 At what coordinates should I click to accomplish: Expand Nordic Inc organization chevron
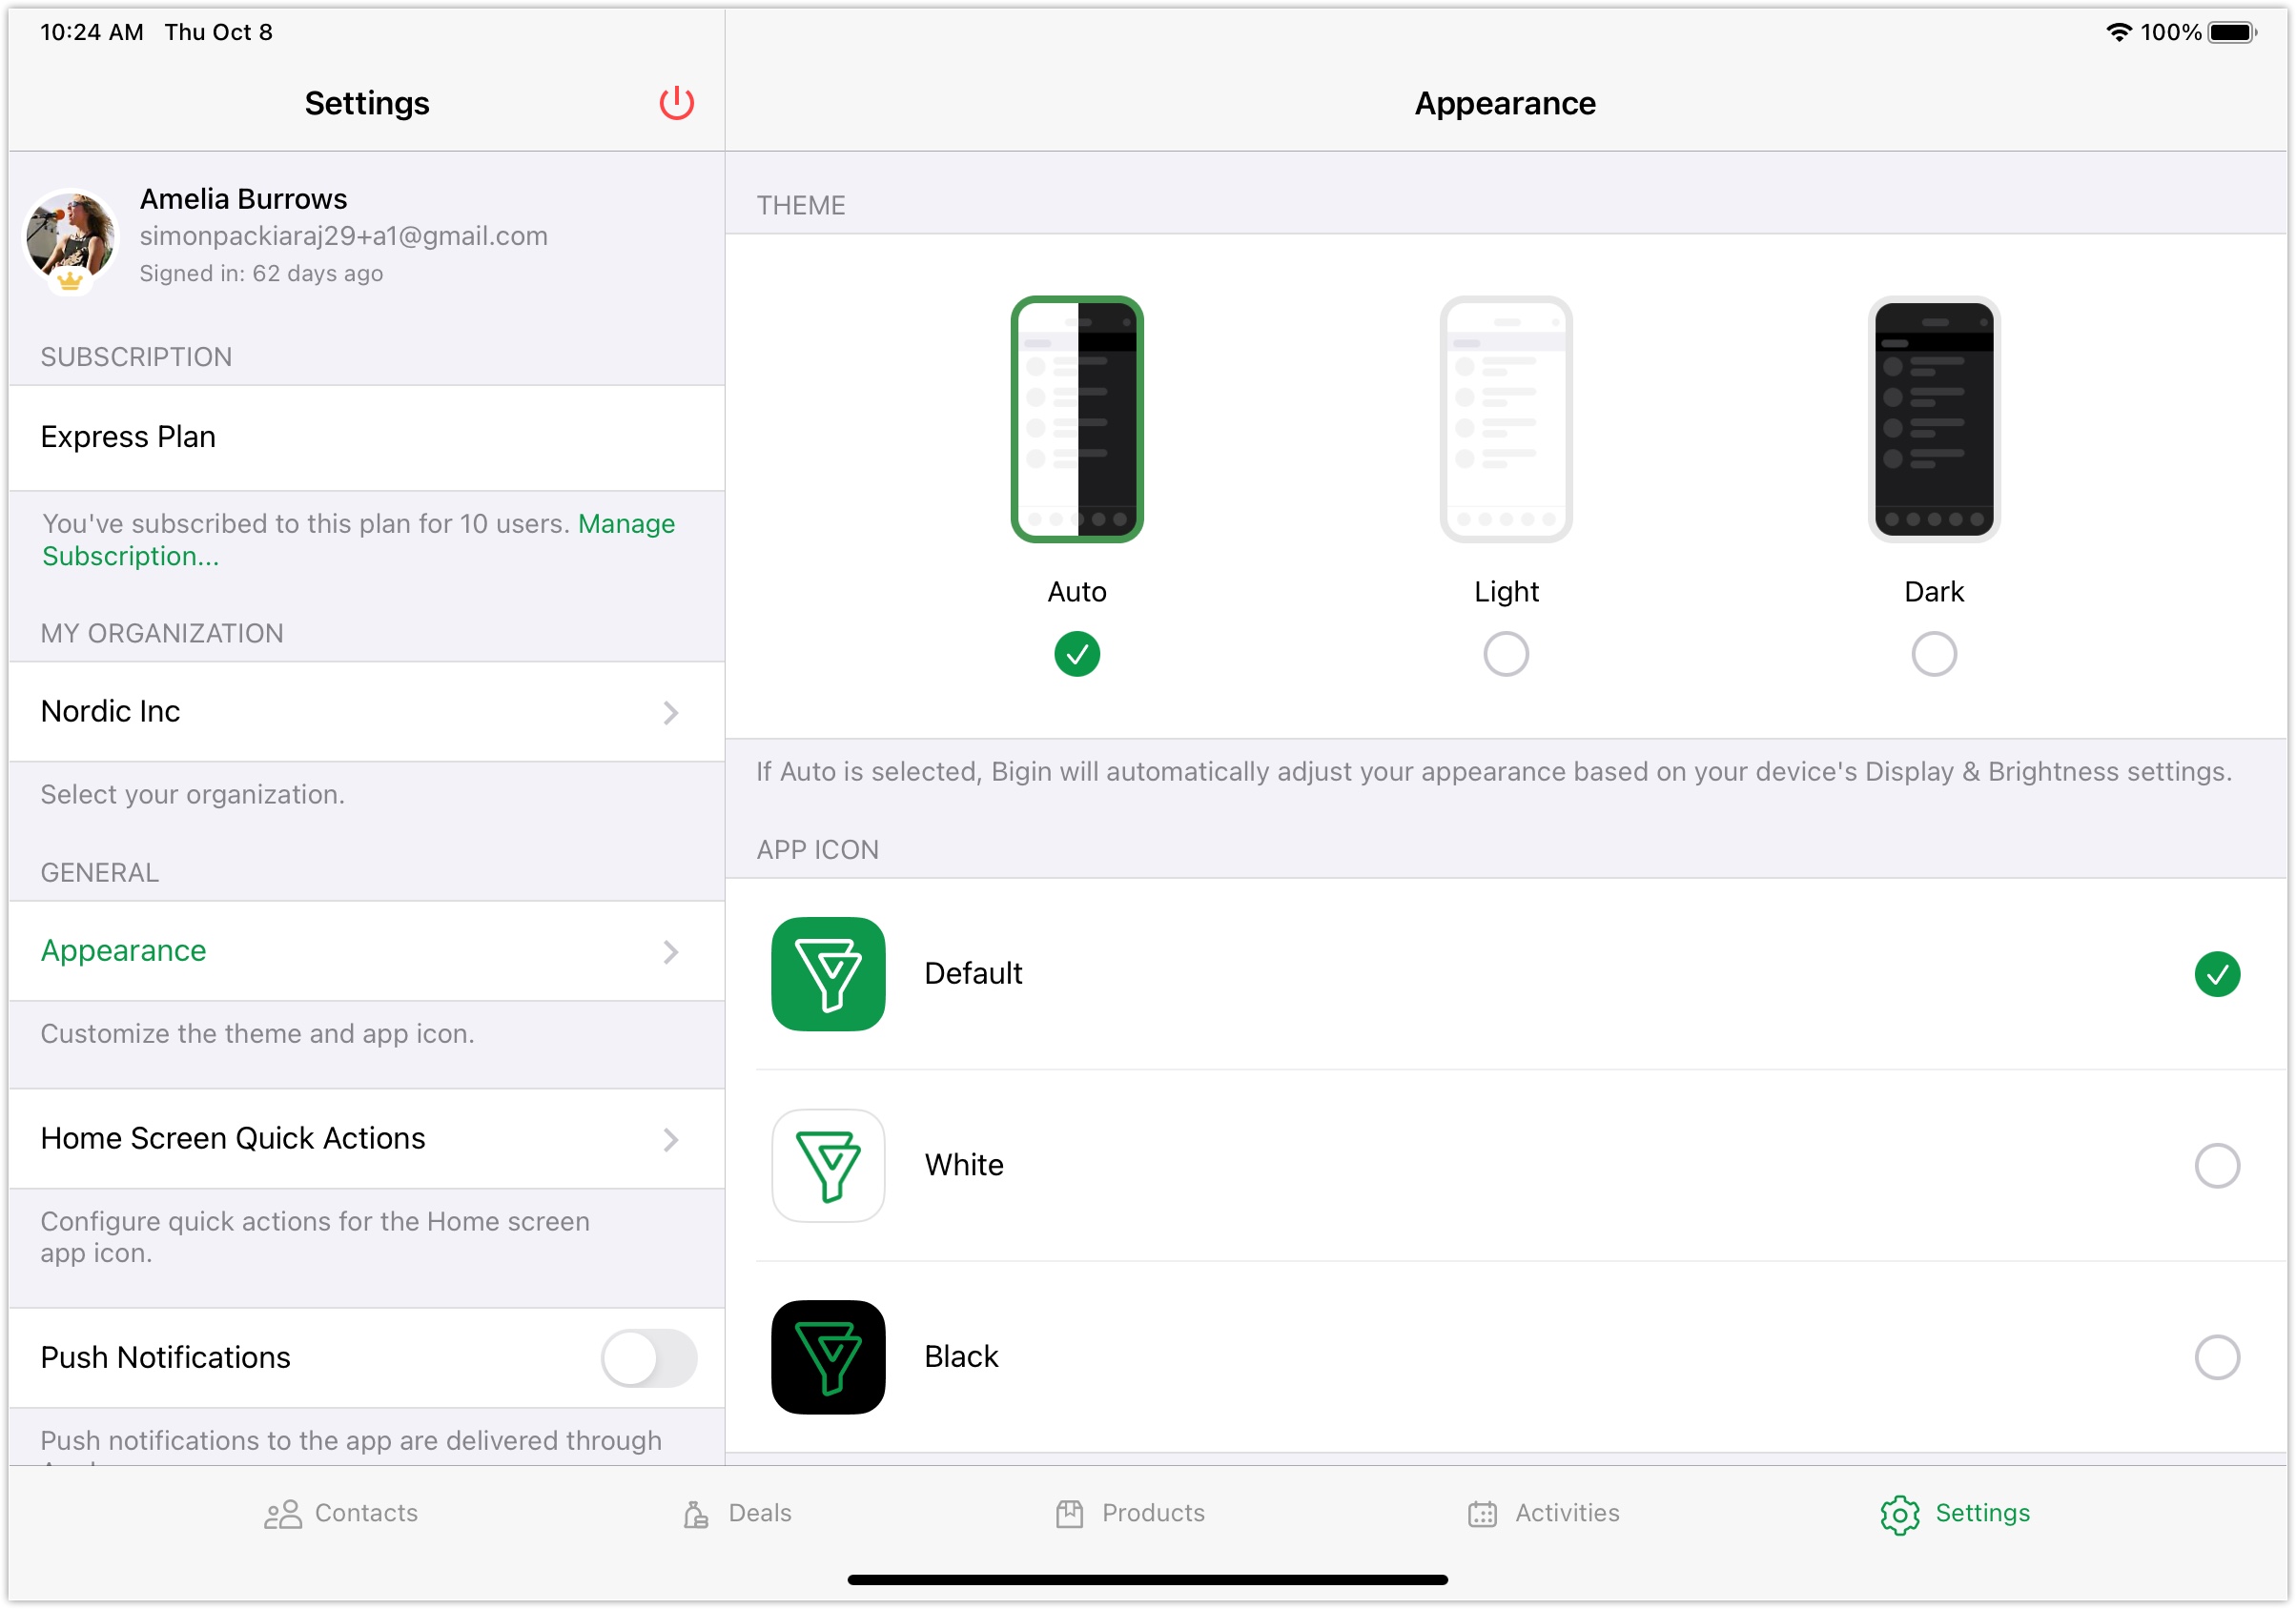[x=671, y=712]
